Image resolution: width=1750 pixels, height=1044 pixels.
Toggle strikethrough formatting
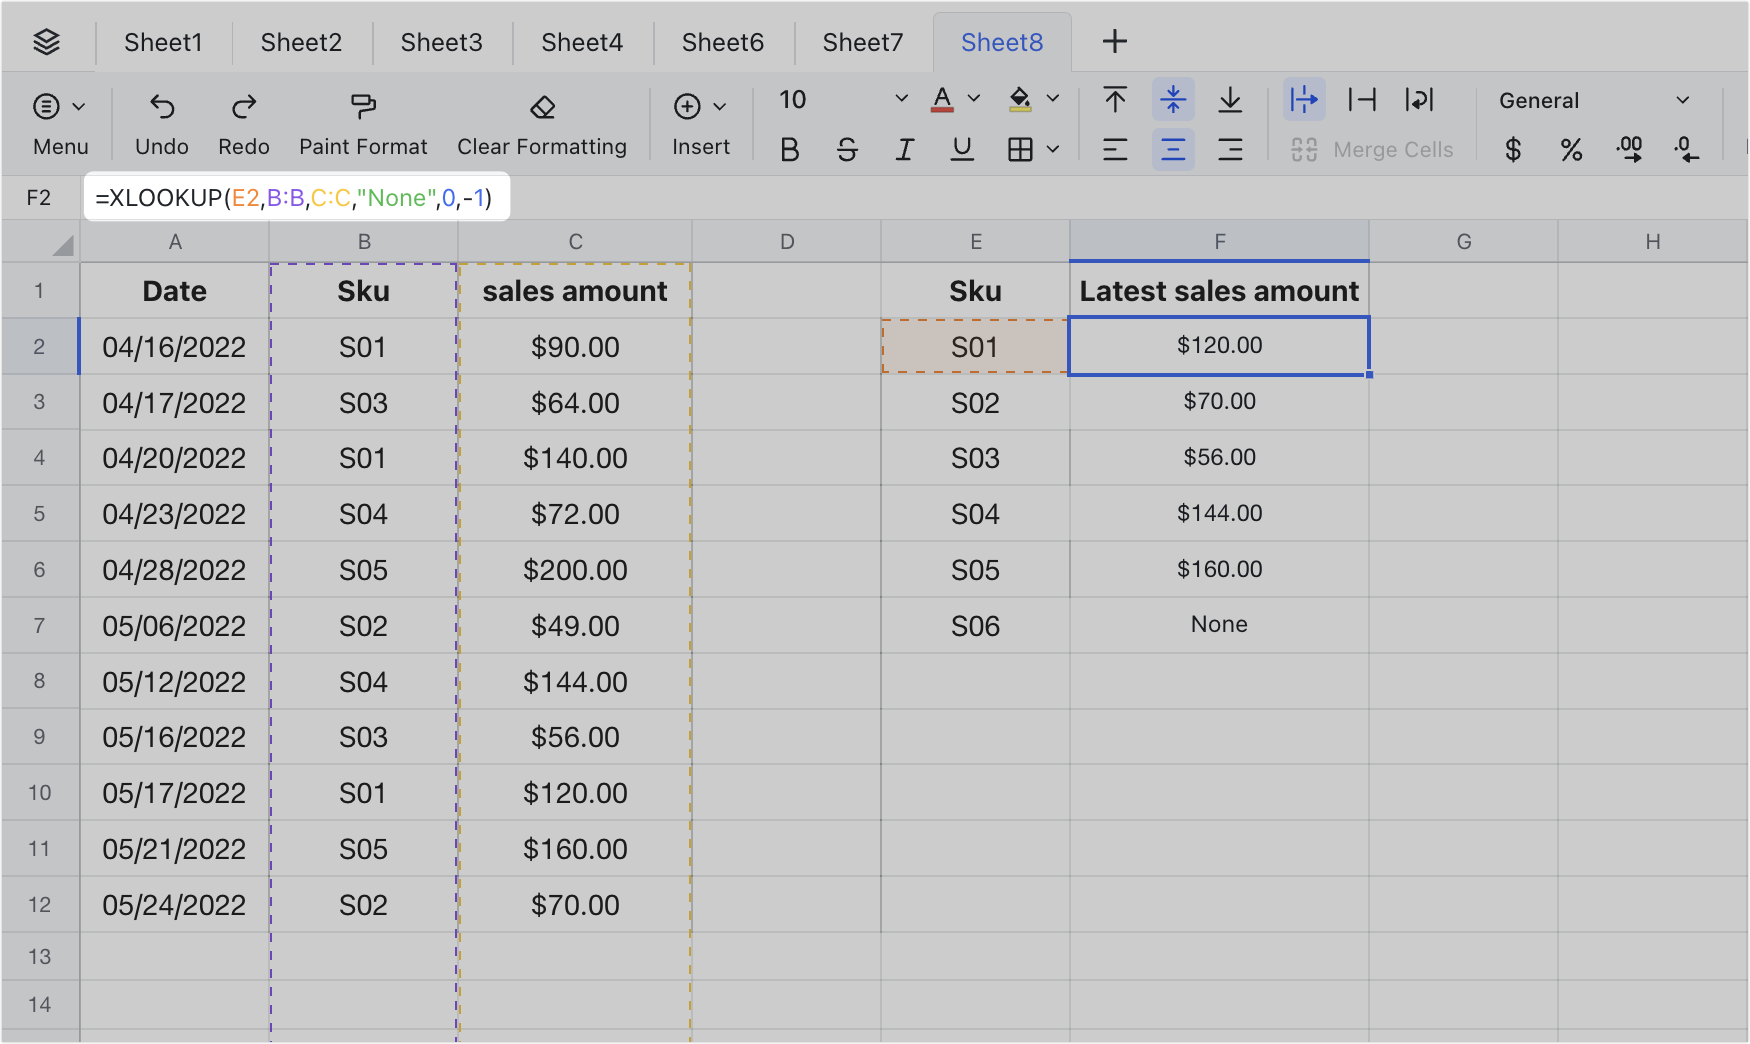(x=847, y=150)
